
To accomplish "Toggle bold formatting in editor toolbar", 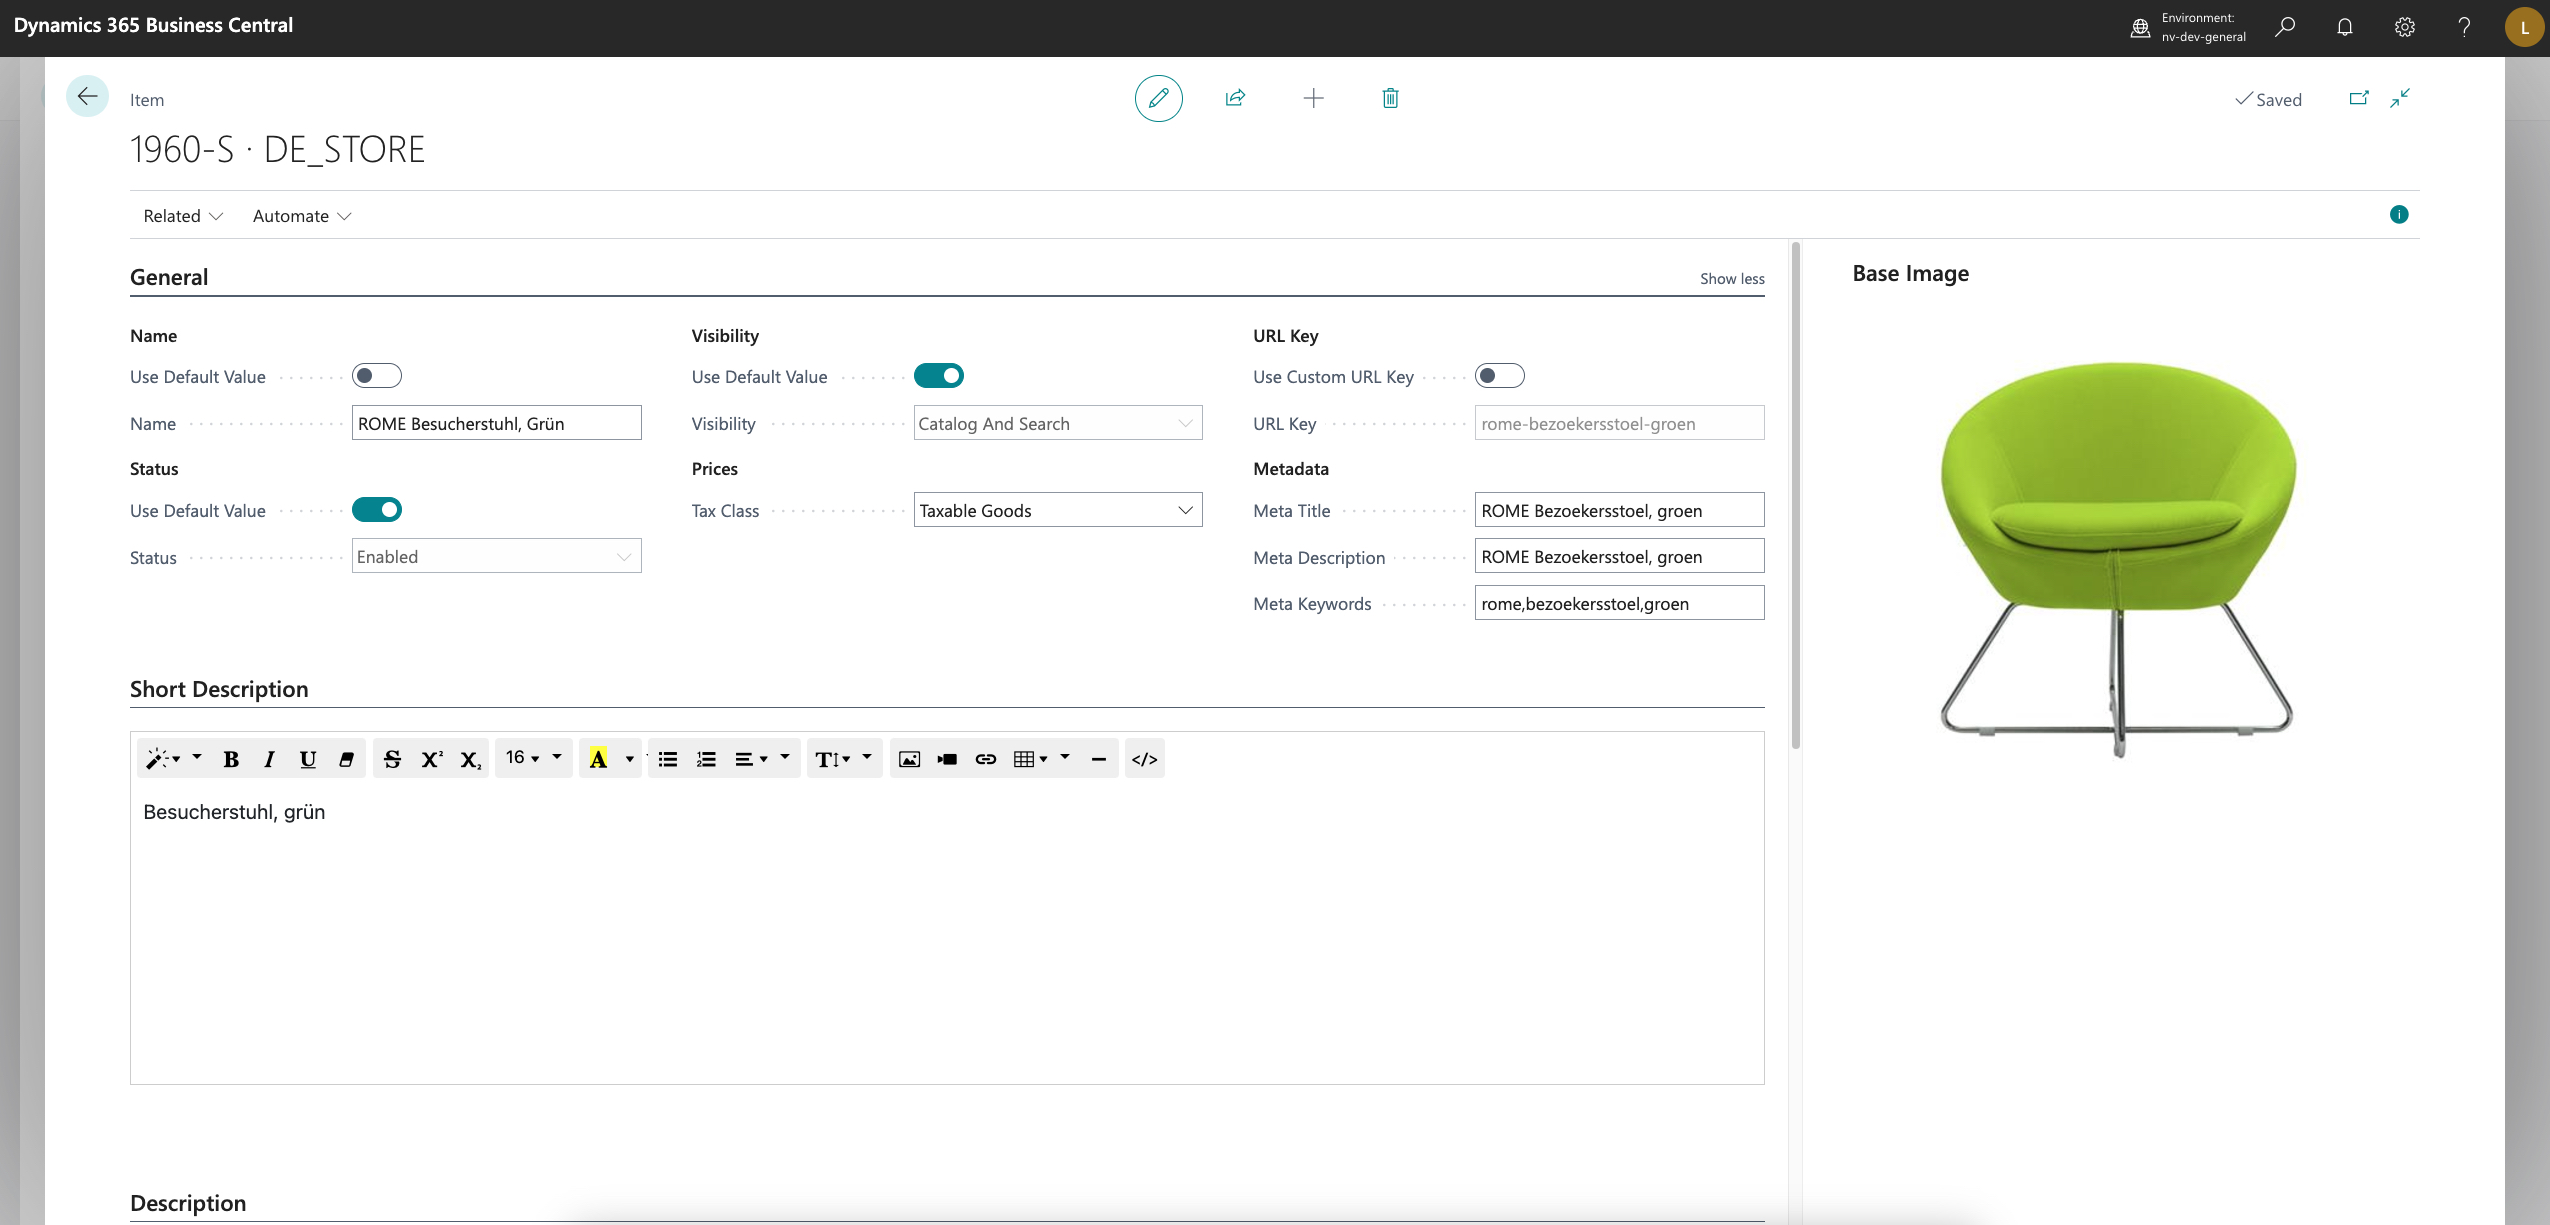I will click(x=231, y=759).
